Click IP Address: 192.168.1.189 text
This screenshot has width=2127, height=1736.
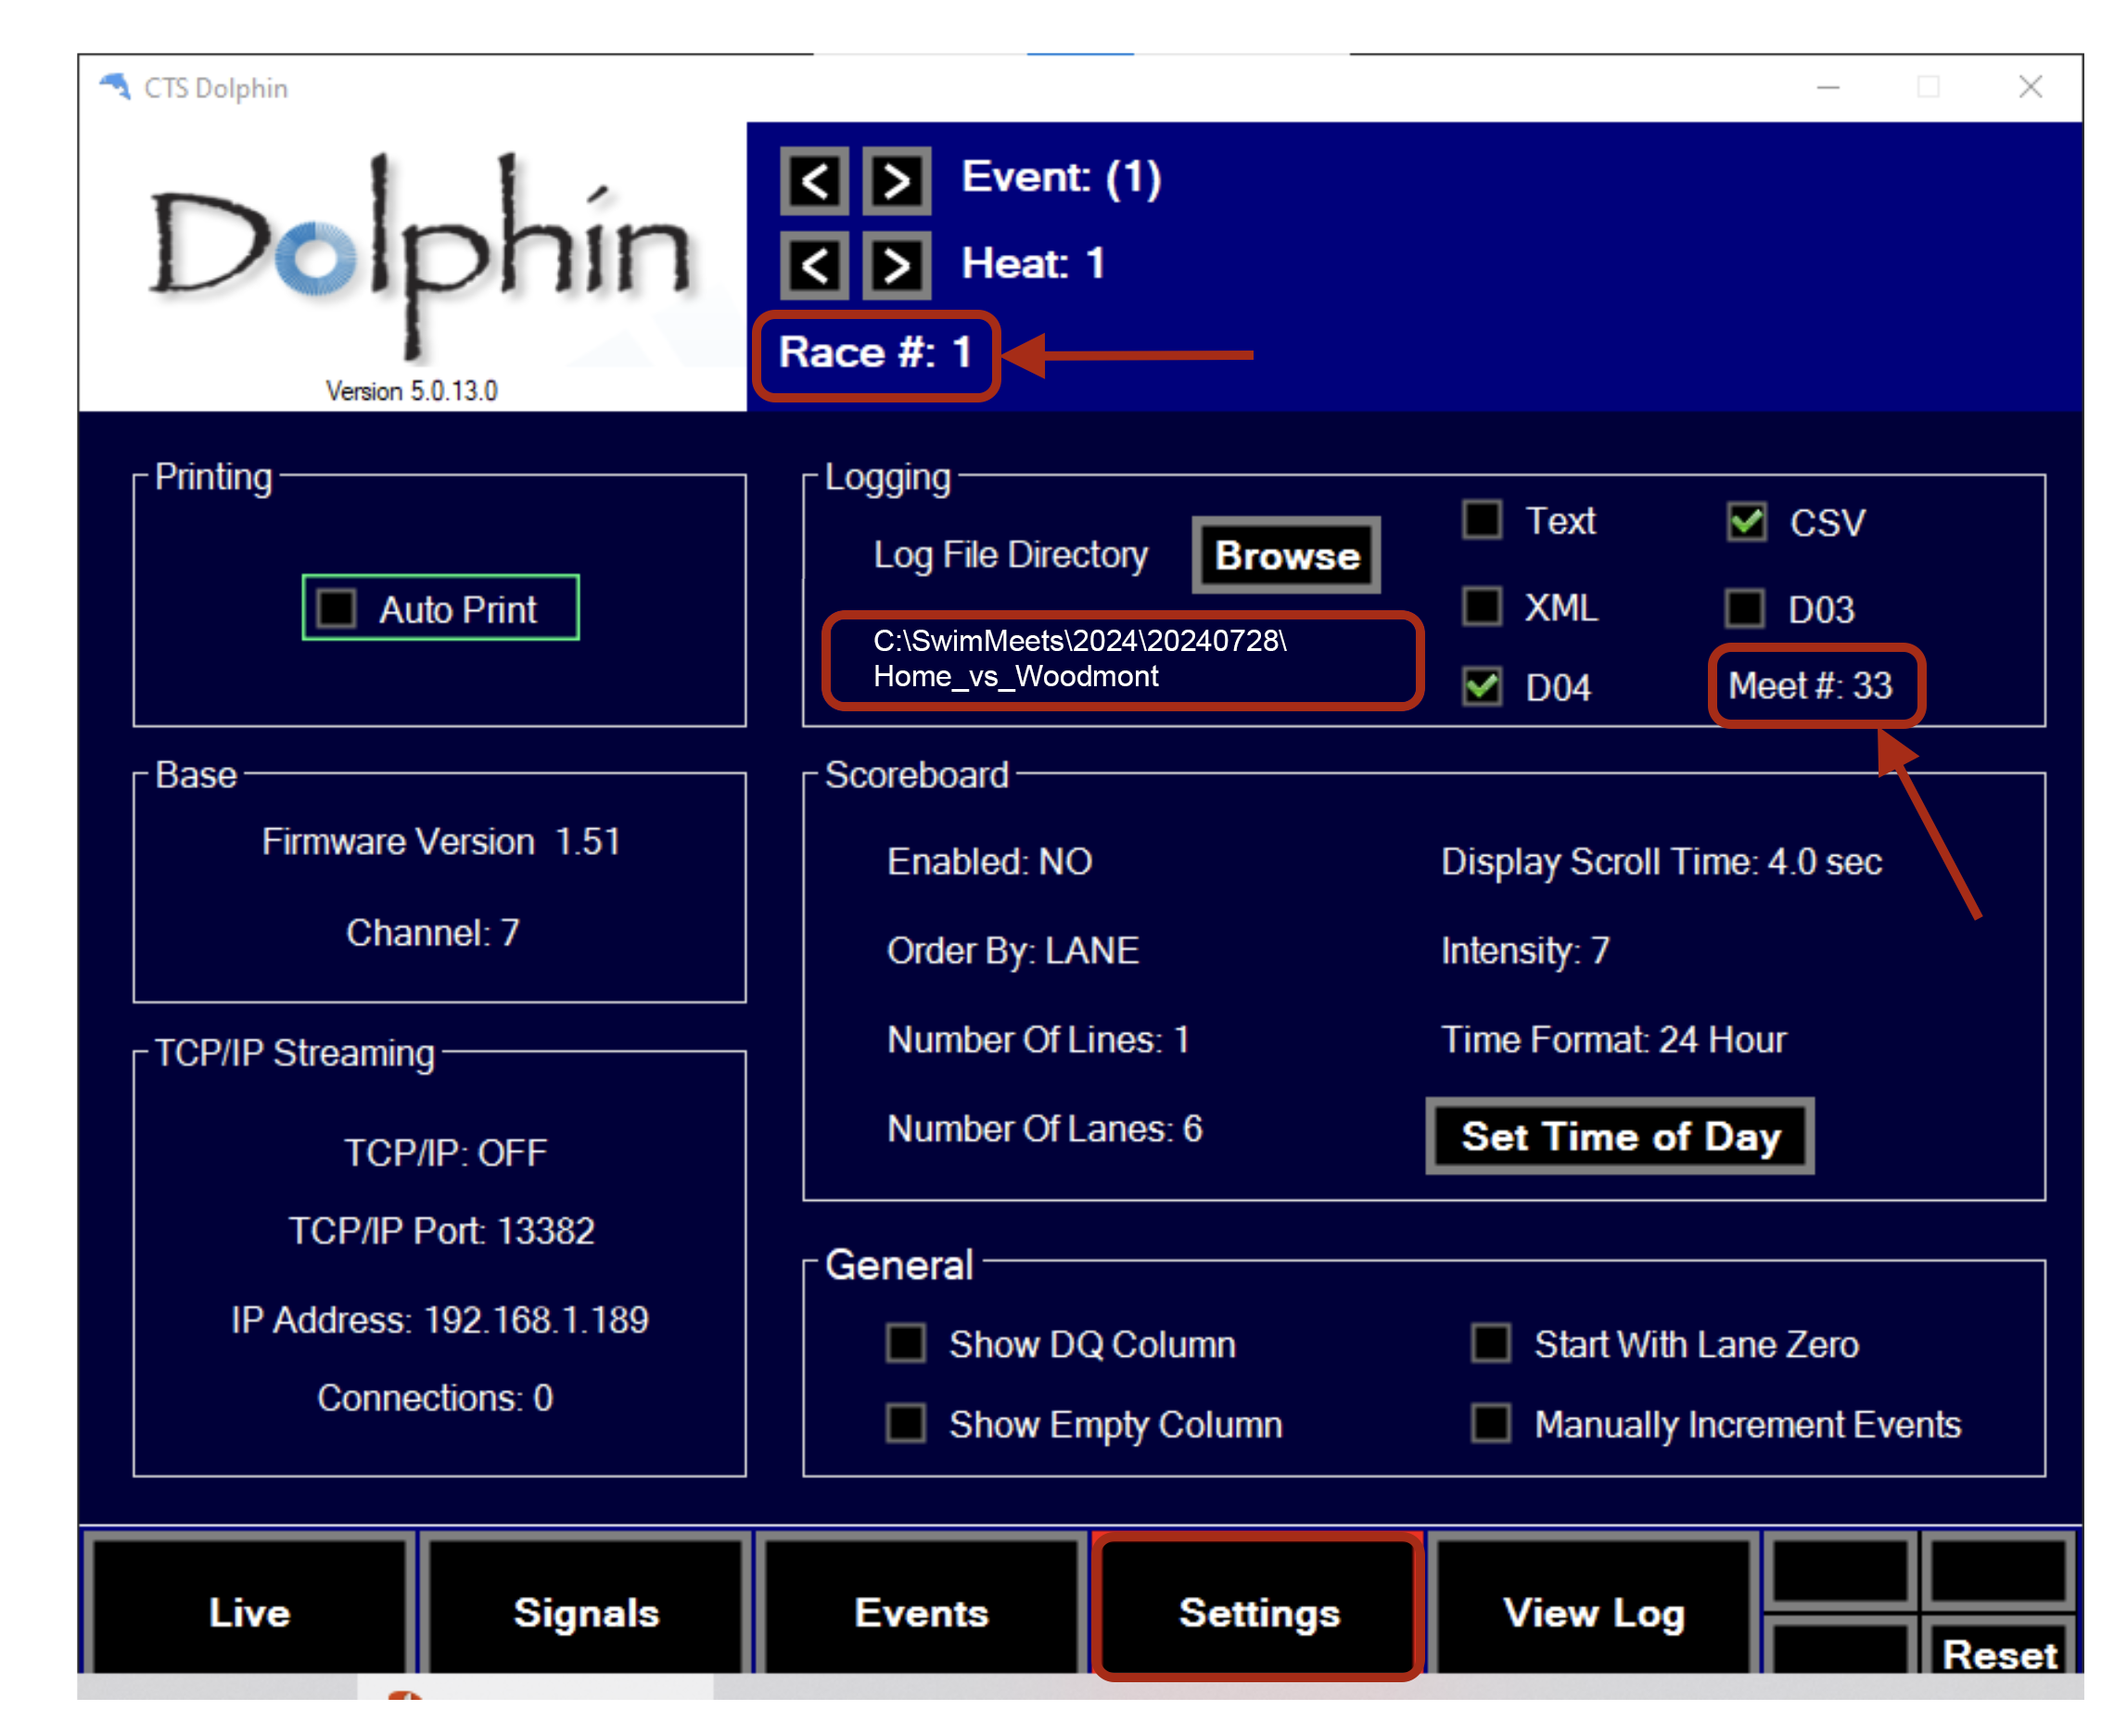pyautogui.click(x=440, y=1320)
